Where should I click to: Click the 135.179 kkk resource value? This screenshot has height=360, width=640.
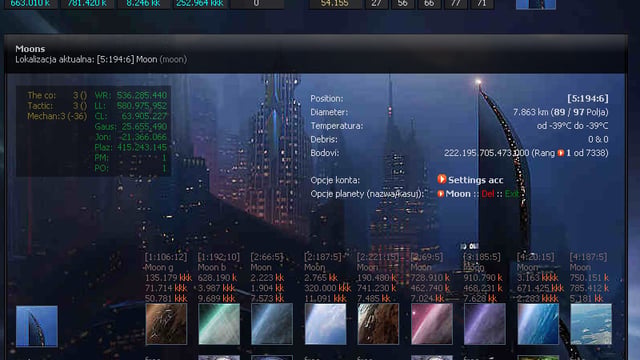(168, 278)
